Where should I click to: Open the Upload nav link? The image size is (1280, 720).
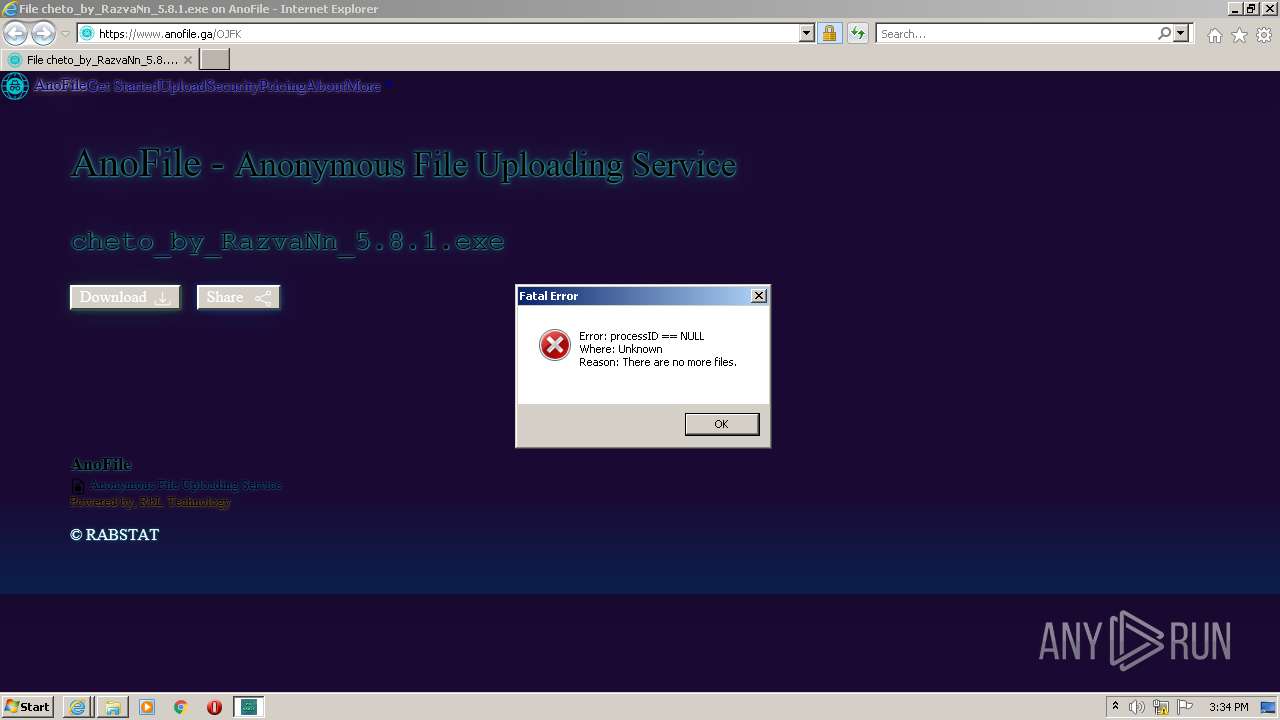(x=183, y=86)
